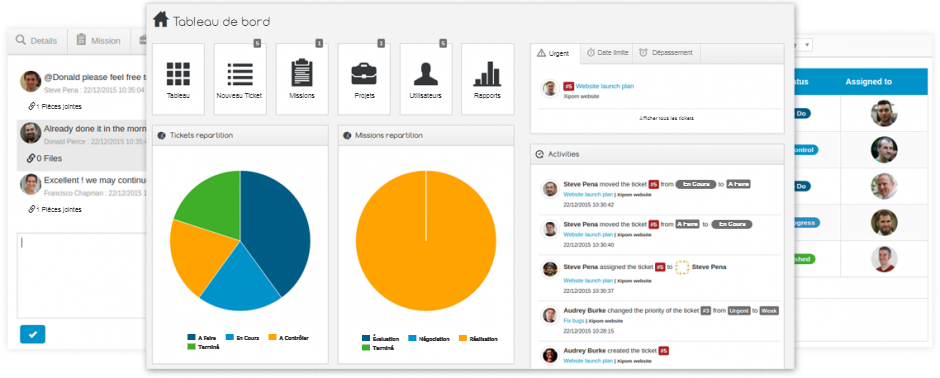The width and height of the screenshot is (940, 378).
Task: Open Website launch plan link dated 22/12/2015 10:30:42
Action: 588,194
